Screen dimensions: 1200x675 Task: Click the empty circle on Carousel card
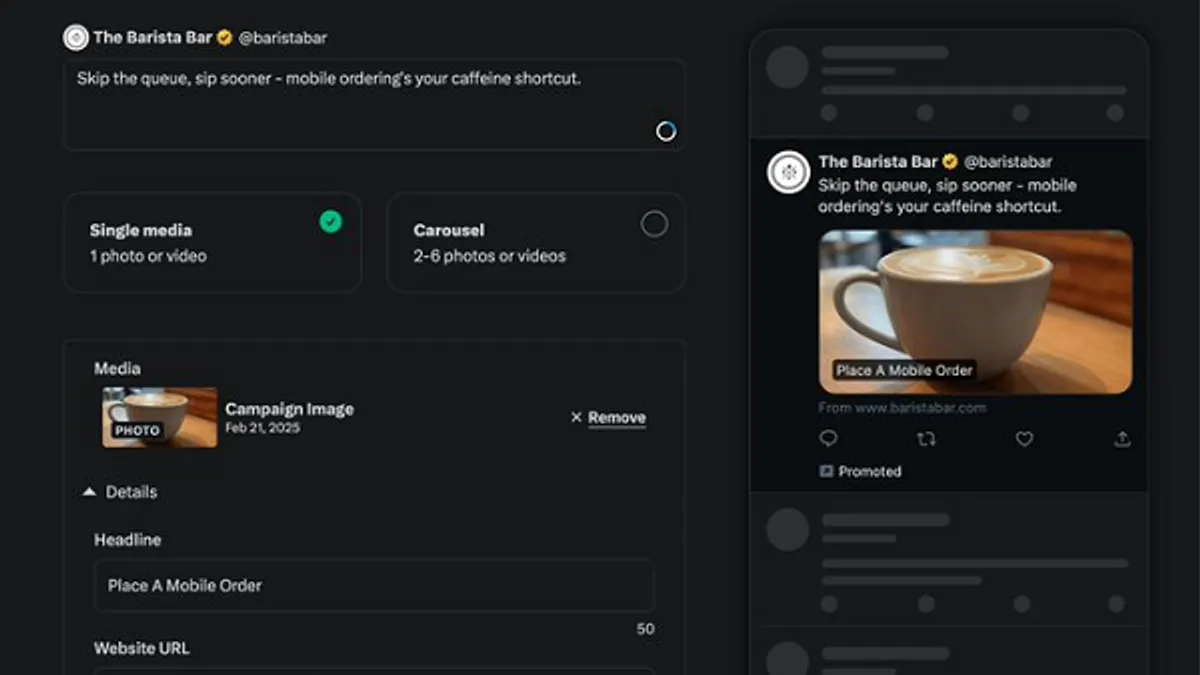[x=654, y=224]
